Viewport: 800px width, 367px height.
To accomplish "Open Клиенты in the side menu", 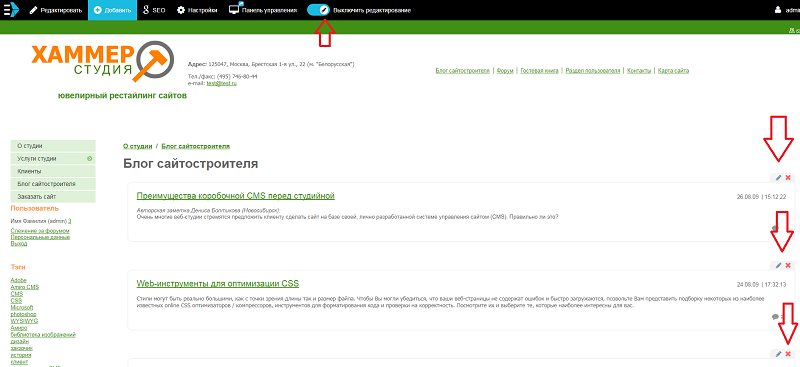I will pos(53,172).
